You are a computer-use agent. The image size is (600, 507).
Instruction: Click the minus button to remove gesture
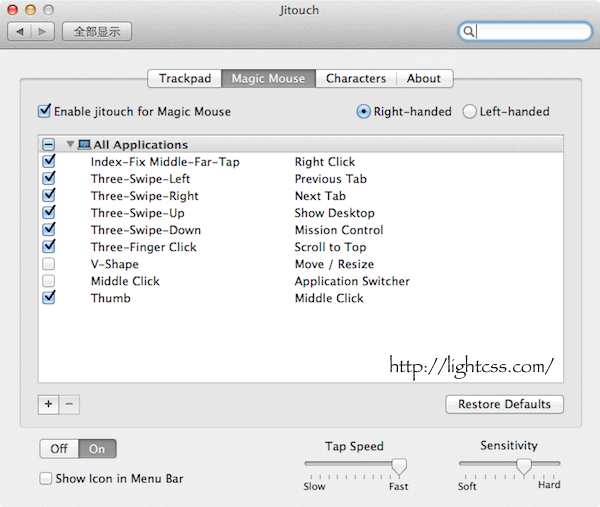[69, 404]
